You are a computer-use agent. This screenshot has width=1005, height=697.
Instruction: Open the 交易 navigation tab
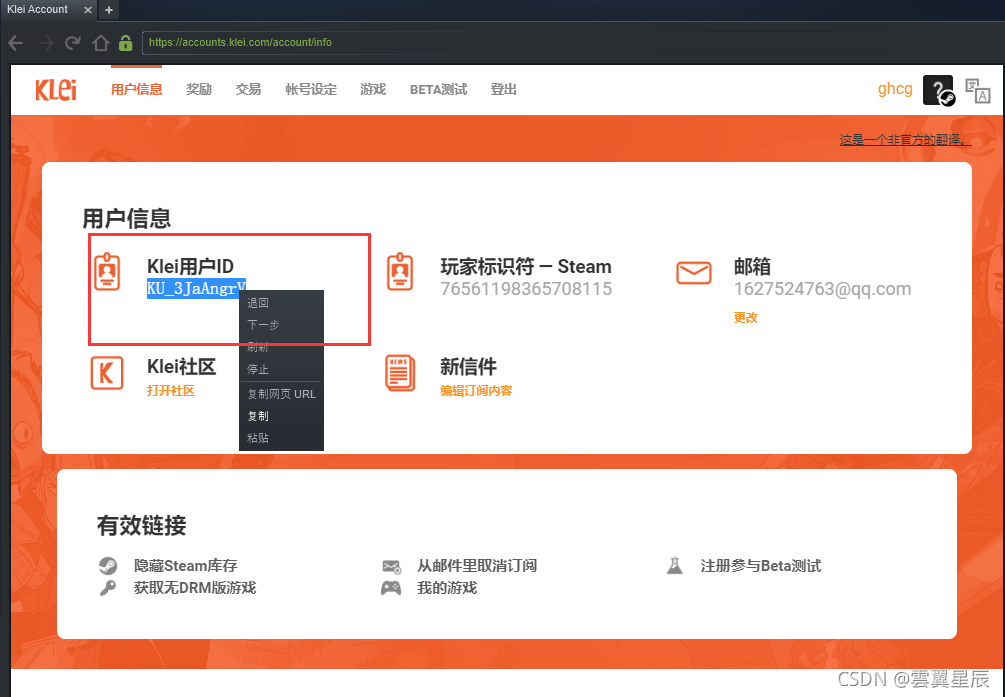click(248, 90)
